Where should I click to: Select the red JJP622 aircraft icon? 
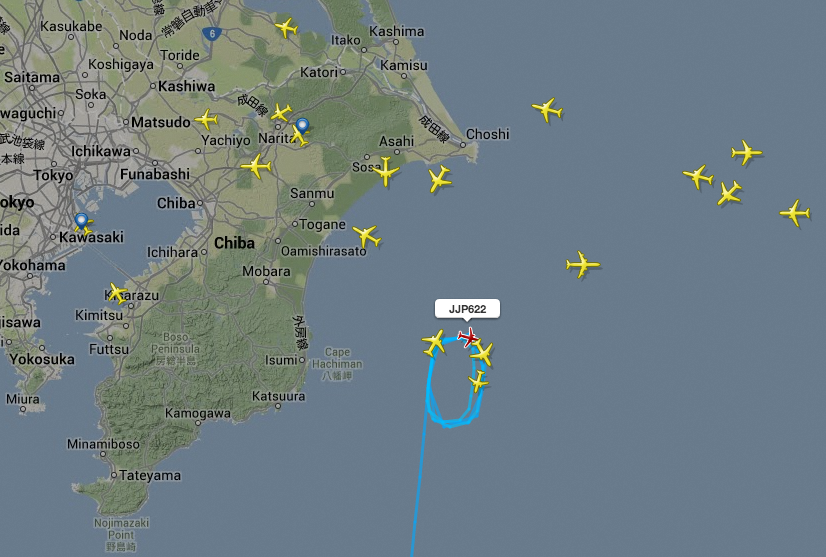click(x=468, y=337)
